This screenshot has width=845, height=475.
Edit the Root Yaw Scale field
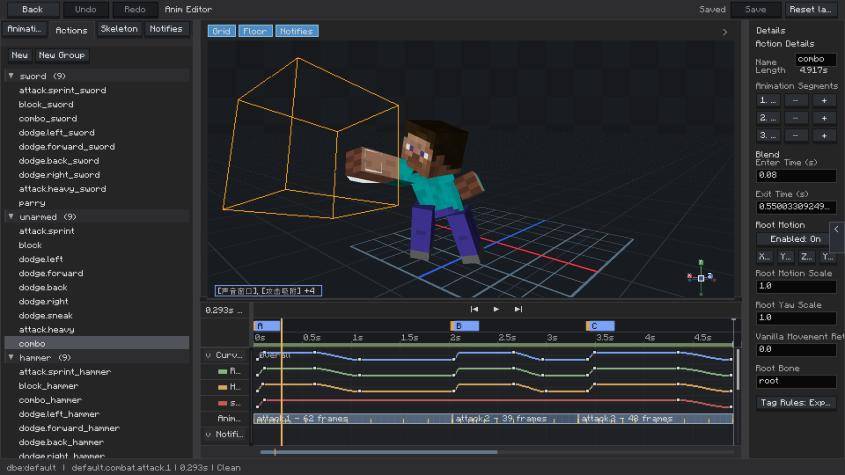[x=796, y=318]
